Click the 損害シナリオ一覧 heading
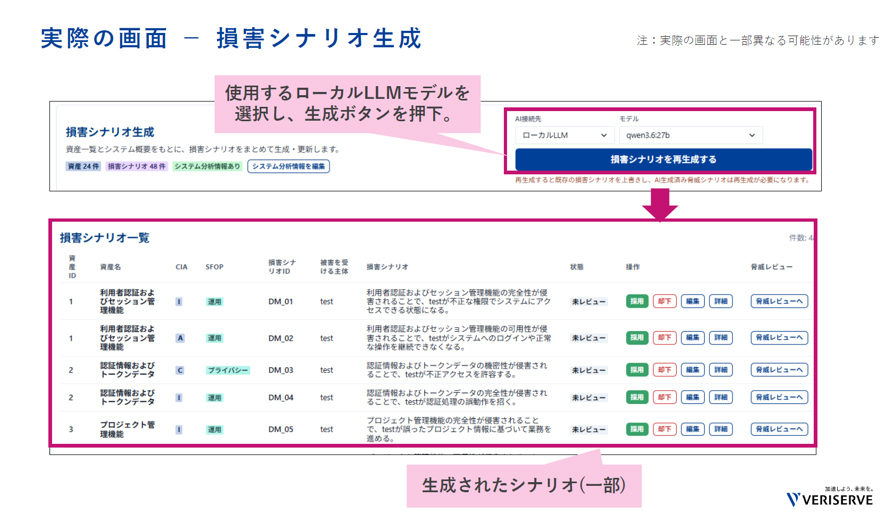The width and height of the screenshot is (886, 514). point(105,238)
